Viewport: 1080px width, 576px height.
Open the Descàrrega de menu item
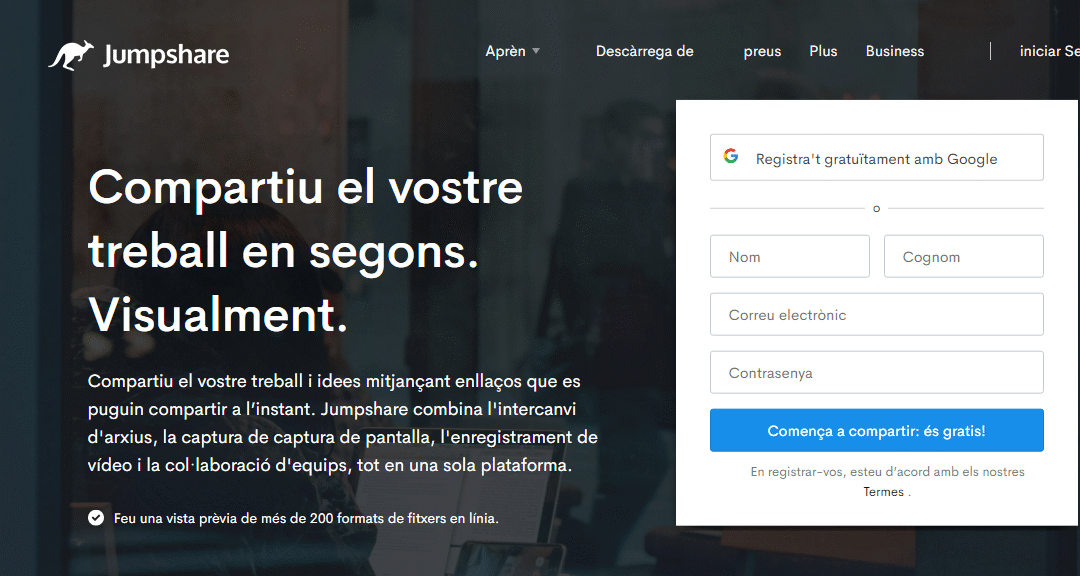(645, 51)
